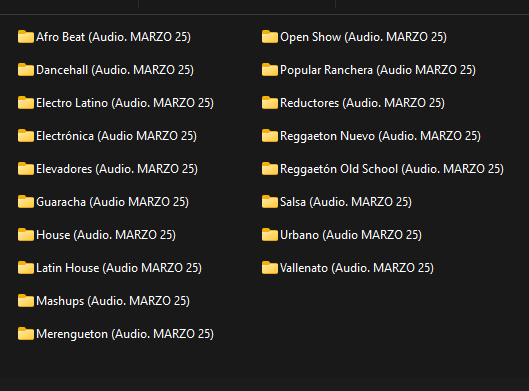Select the name 'Merengueton (Audio. MARZO 25)'
Image resolution: width=529 pixels, height=391 pixels.
(x=125, y=334)
